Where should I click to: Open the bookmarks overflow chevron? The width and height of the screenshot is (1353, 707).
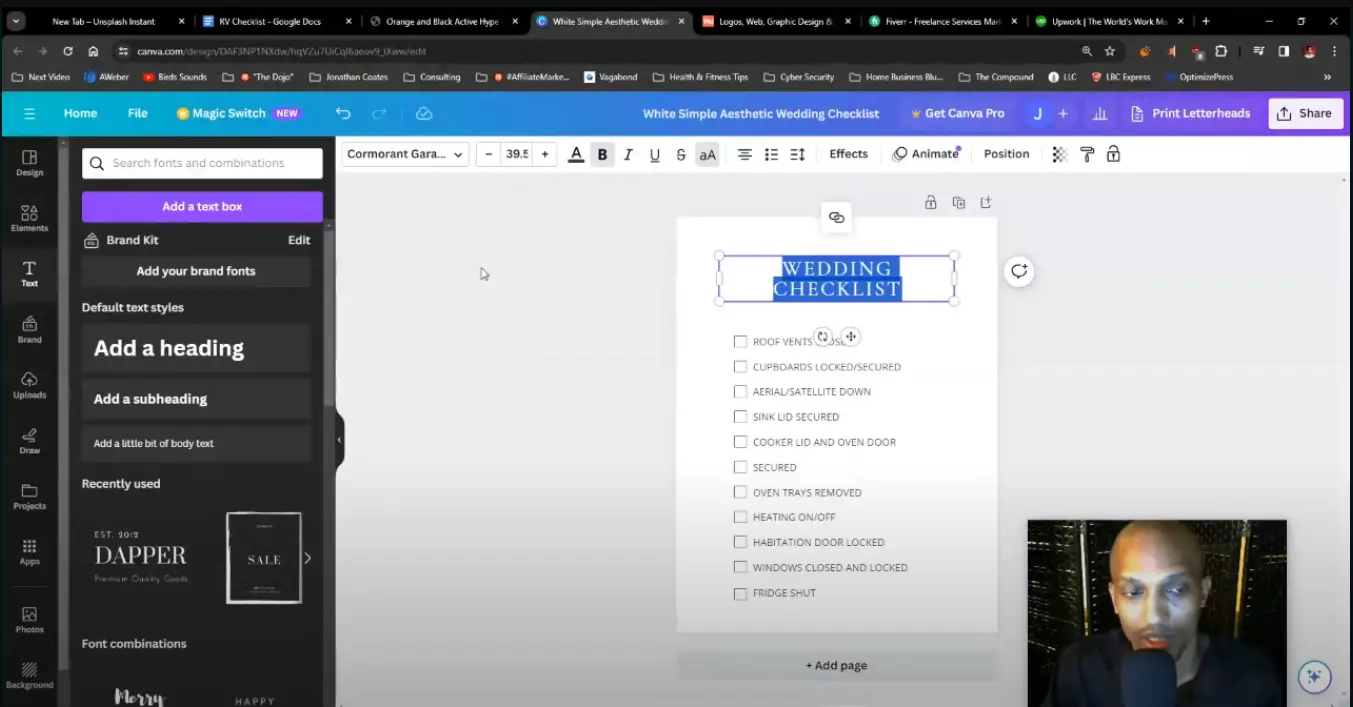(x=1327, y=76)
